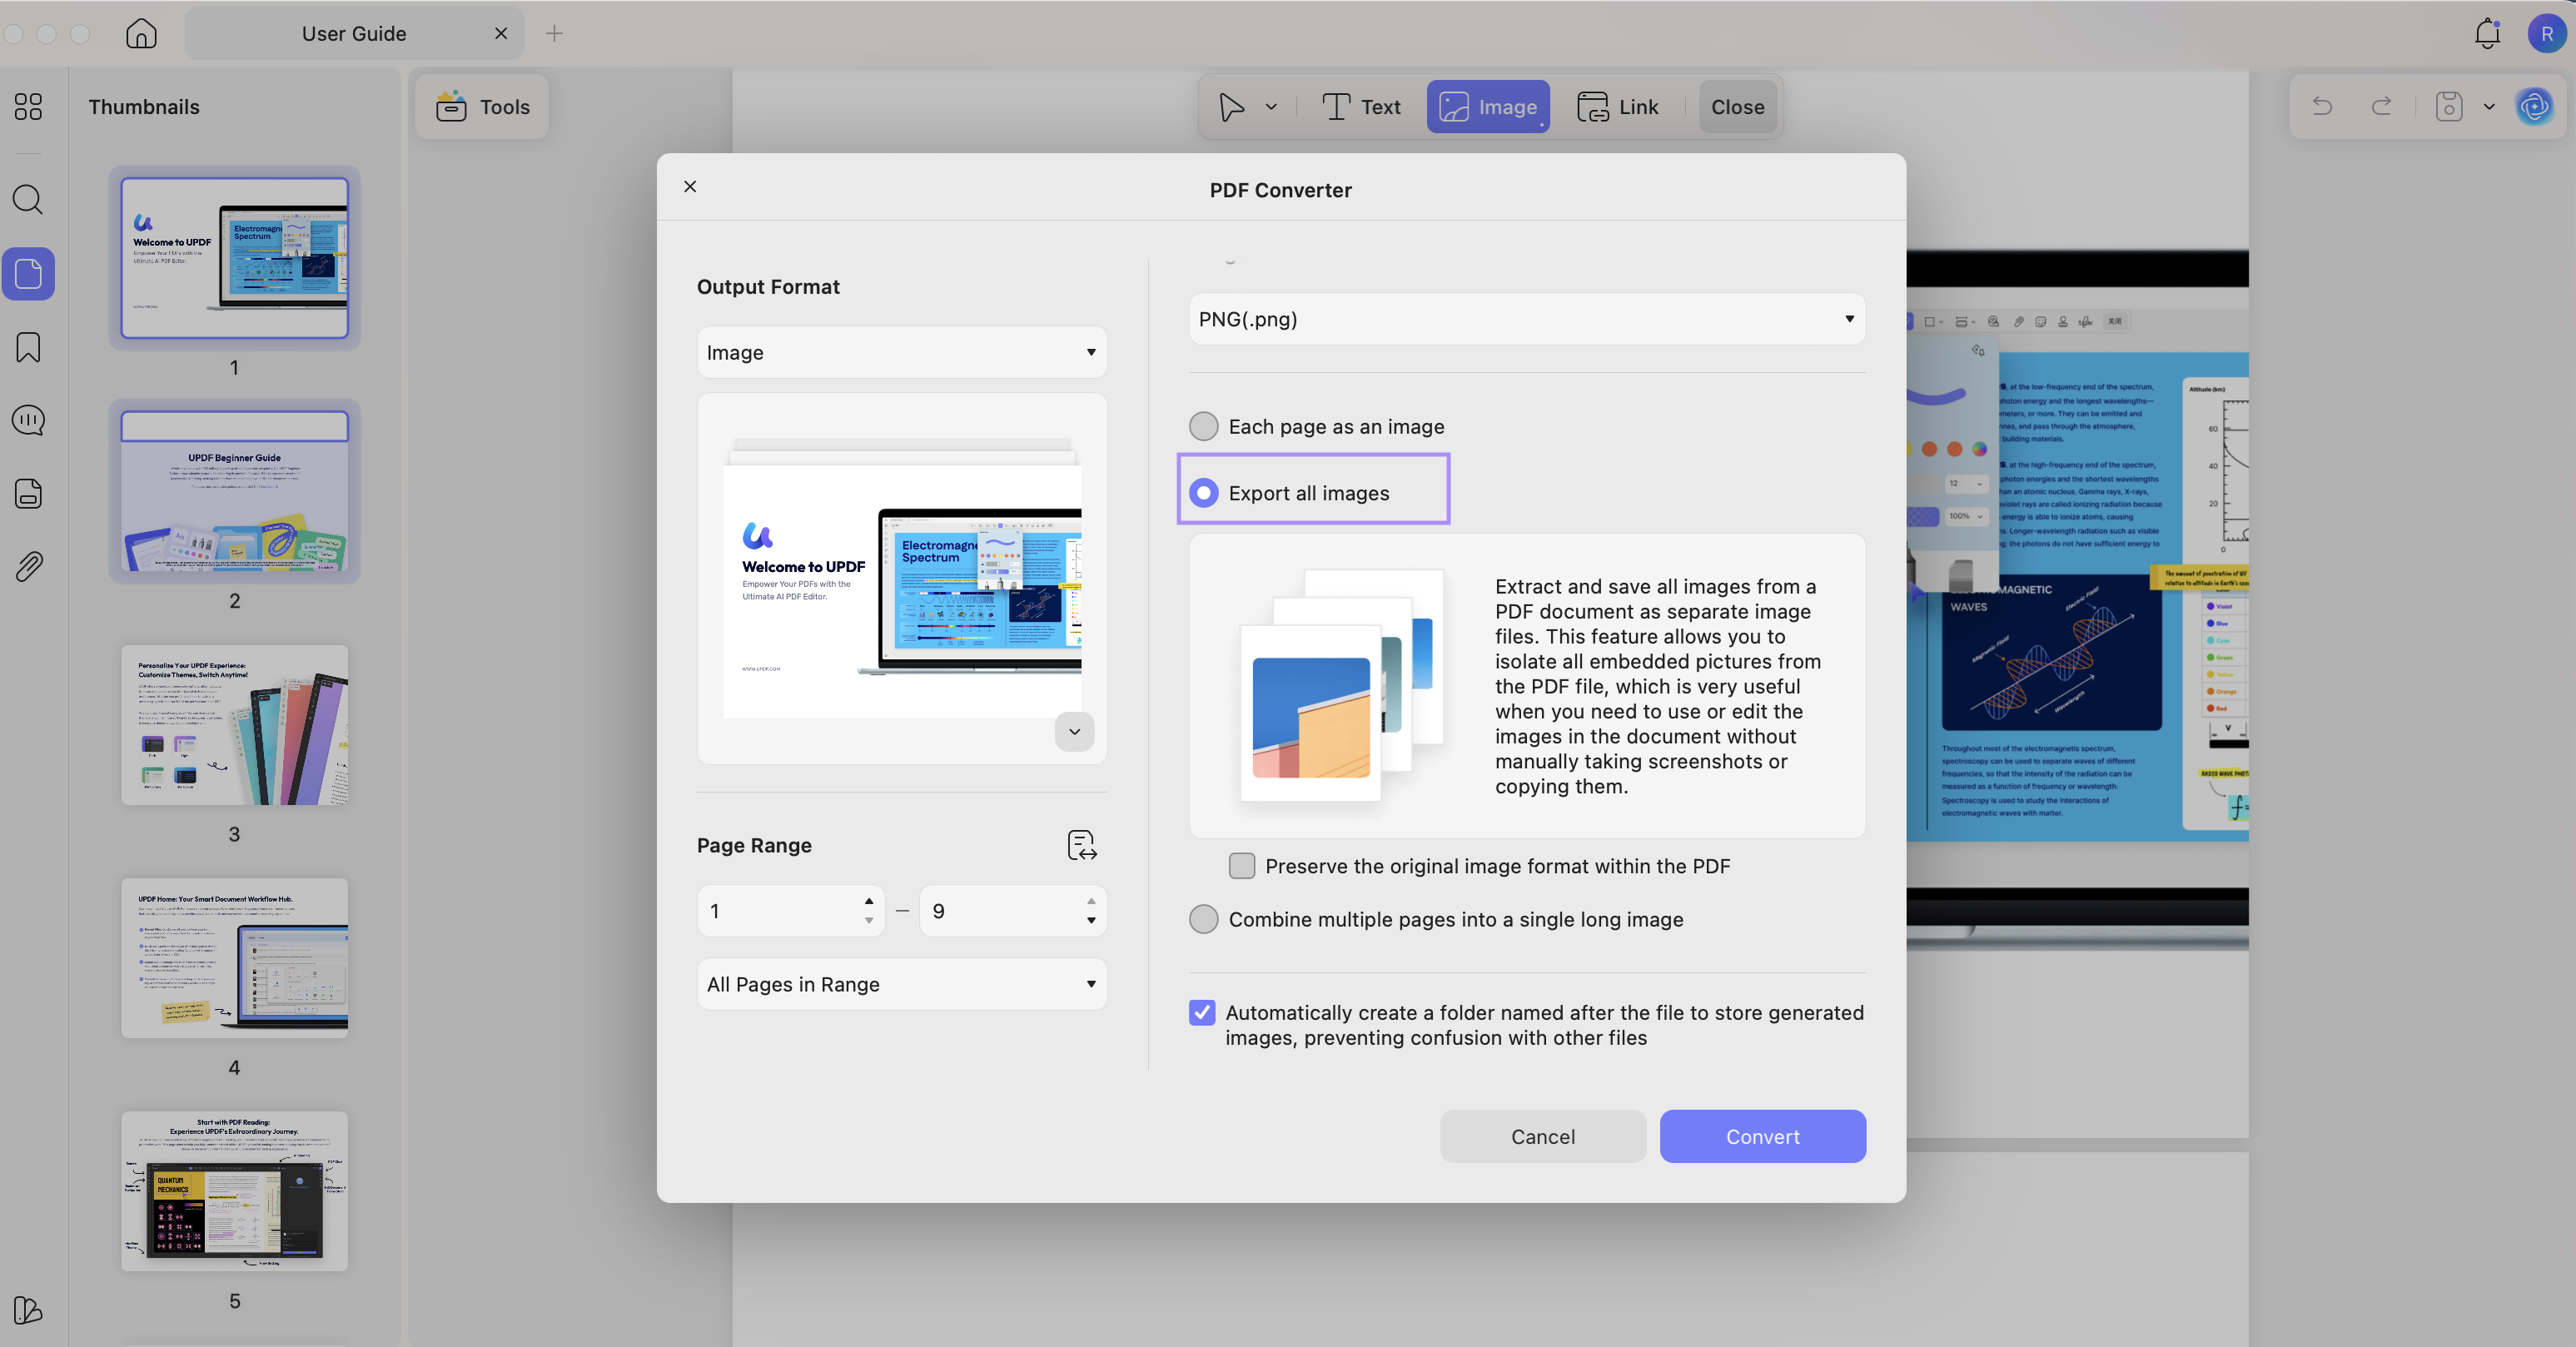
Task: Select the Link tool in the toolbar
Action: tap(1617, 106)
